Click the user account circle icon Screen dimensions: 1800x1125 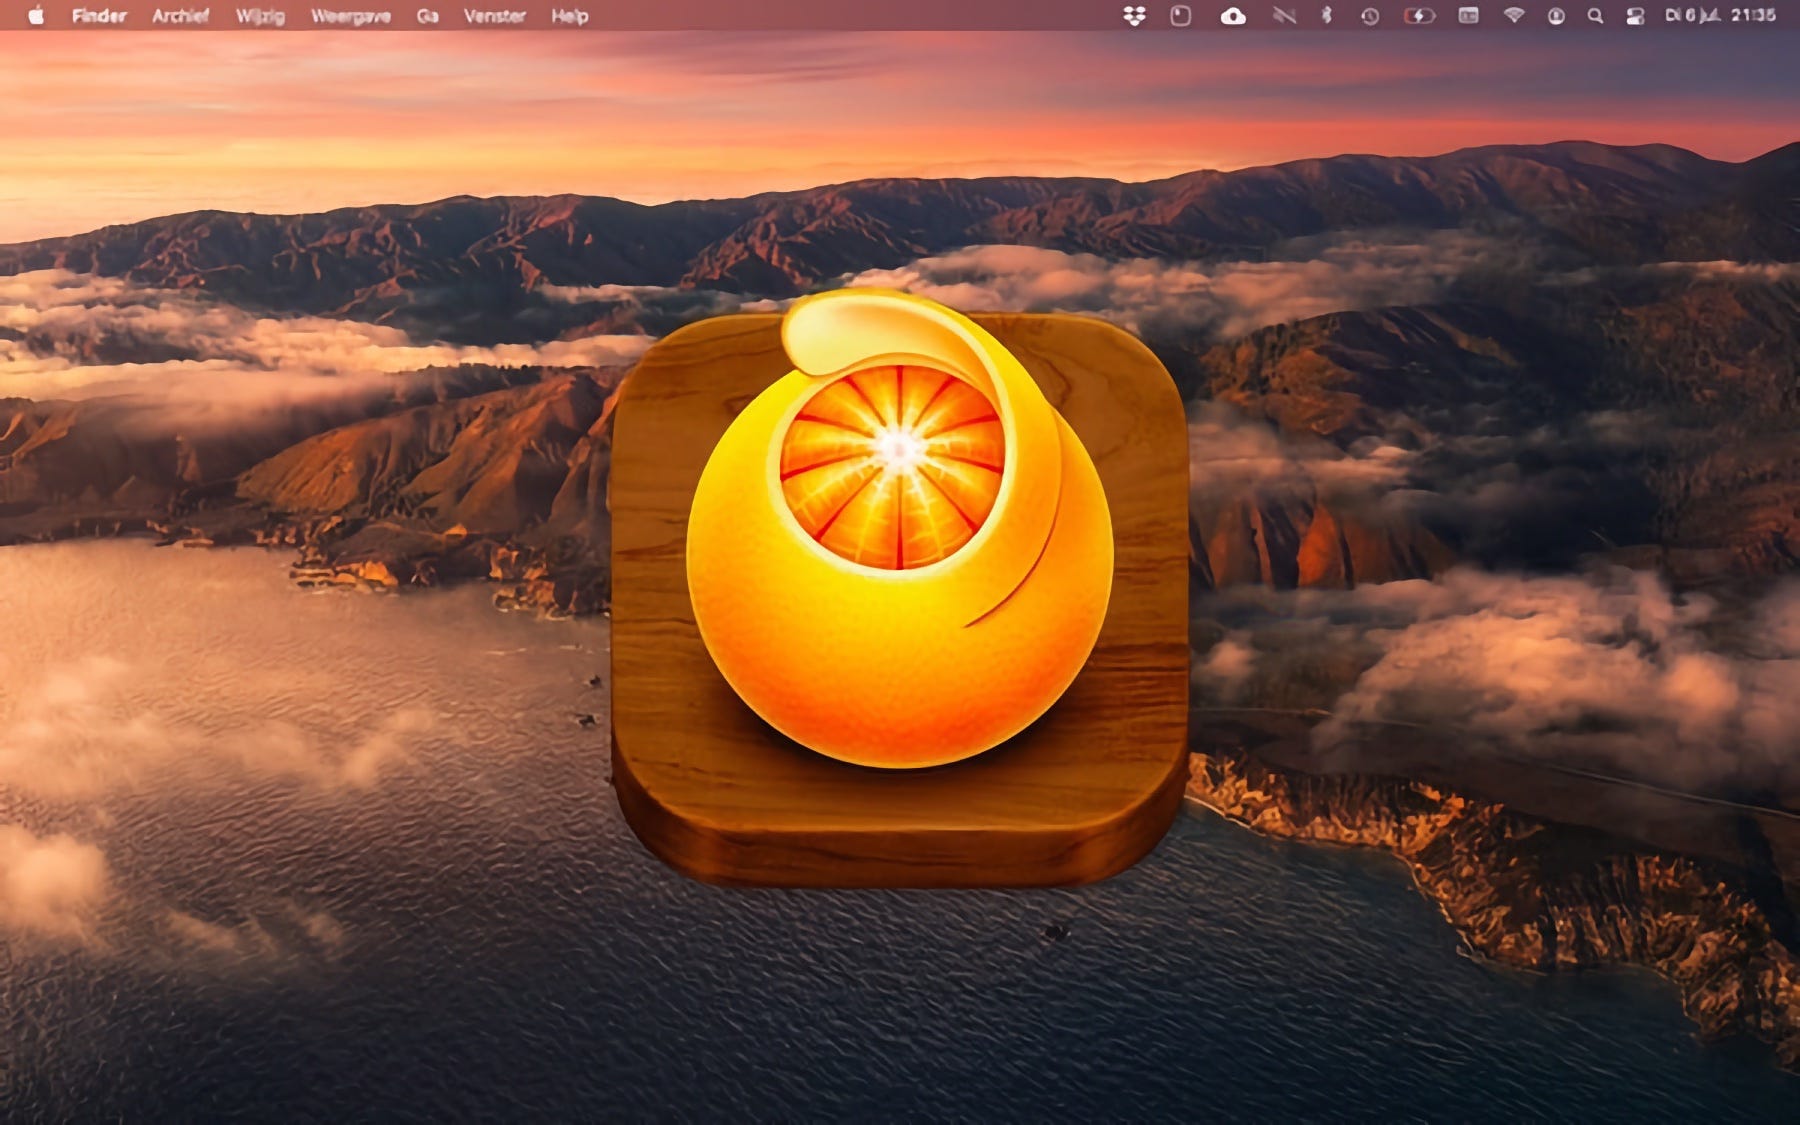pyautogui.click(x=1556, y=16)
